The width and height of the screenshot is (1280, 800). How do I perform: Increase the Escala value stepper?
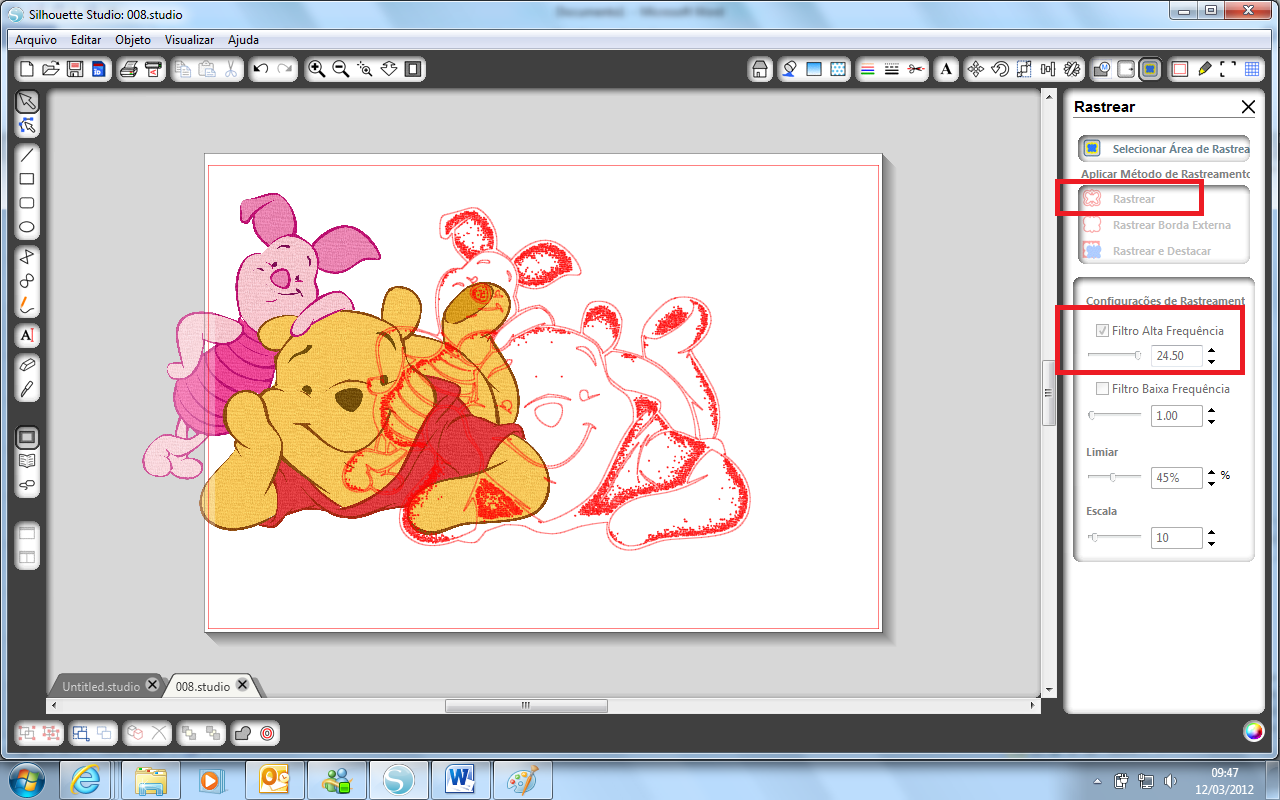(x=1212, y=532)
